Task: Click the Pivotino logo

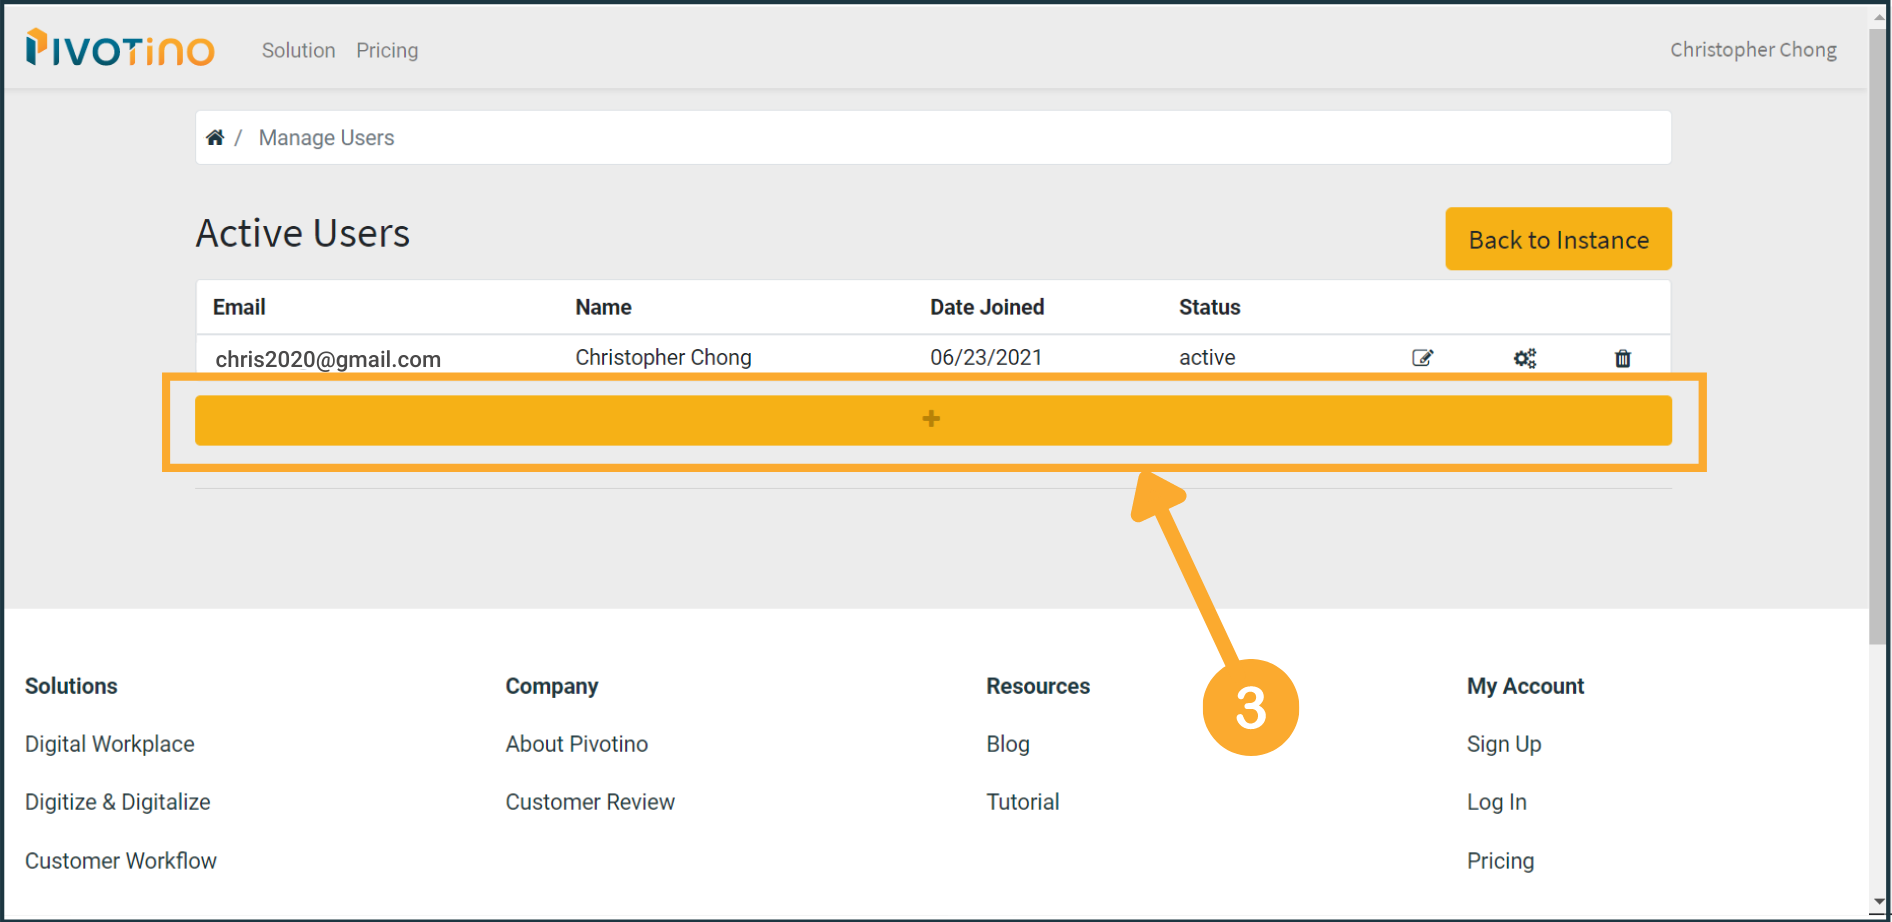Action: [120, 48]
